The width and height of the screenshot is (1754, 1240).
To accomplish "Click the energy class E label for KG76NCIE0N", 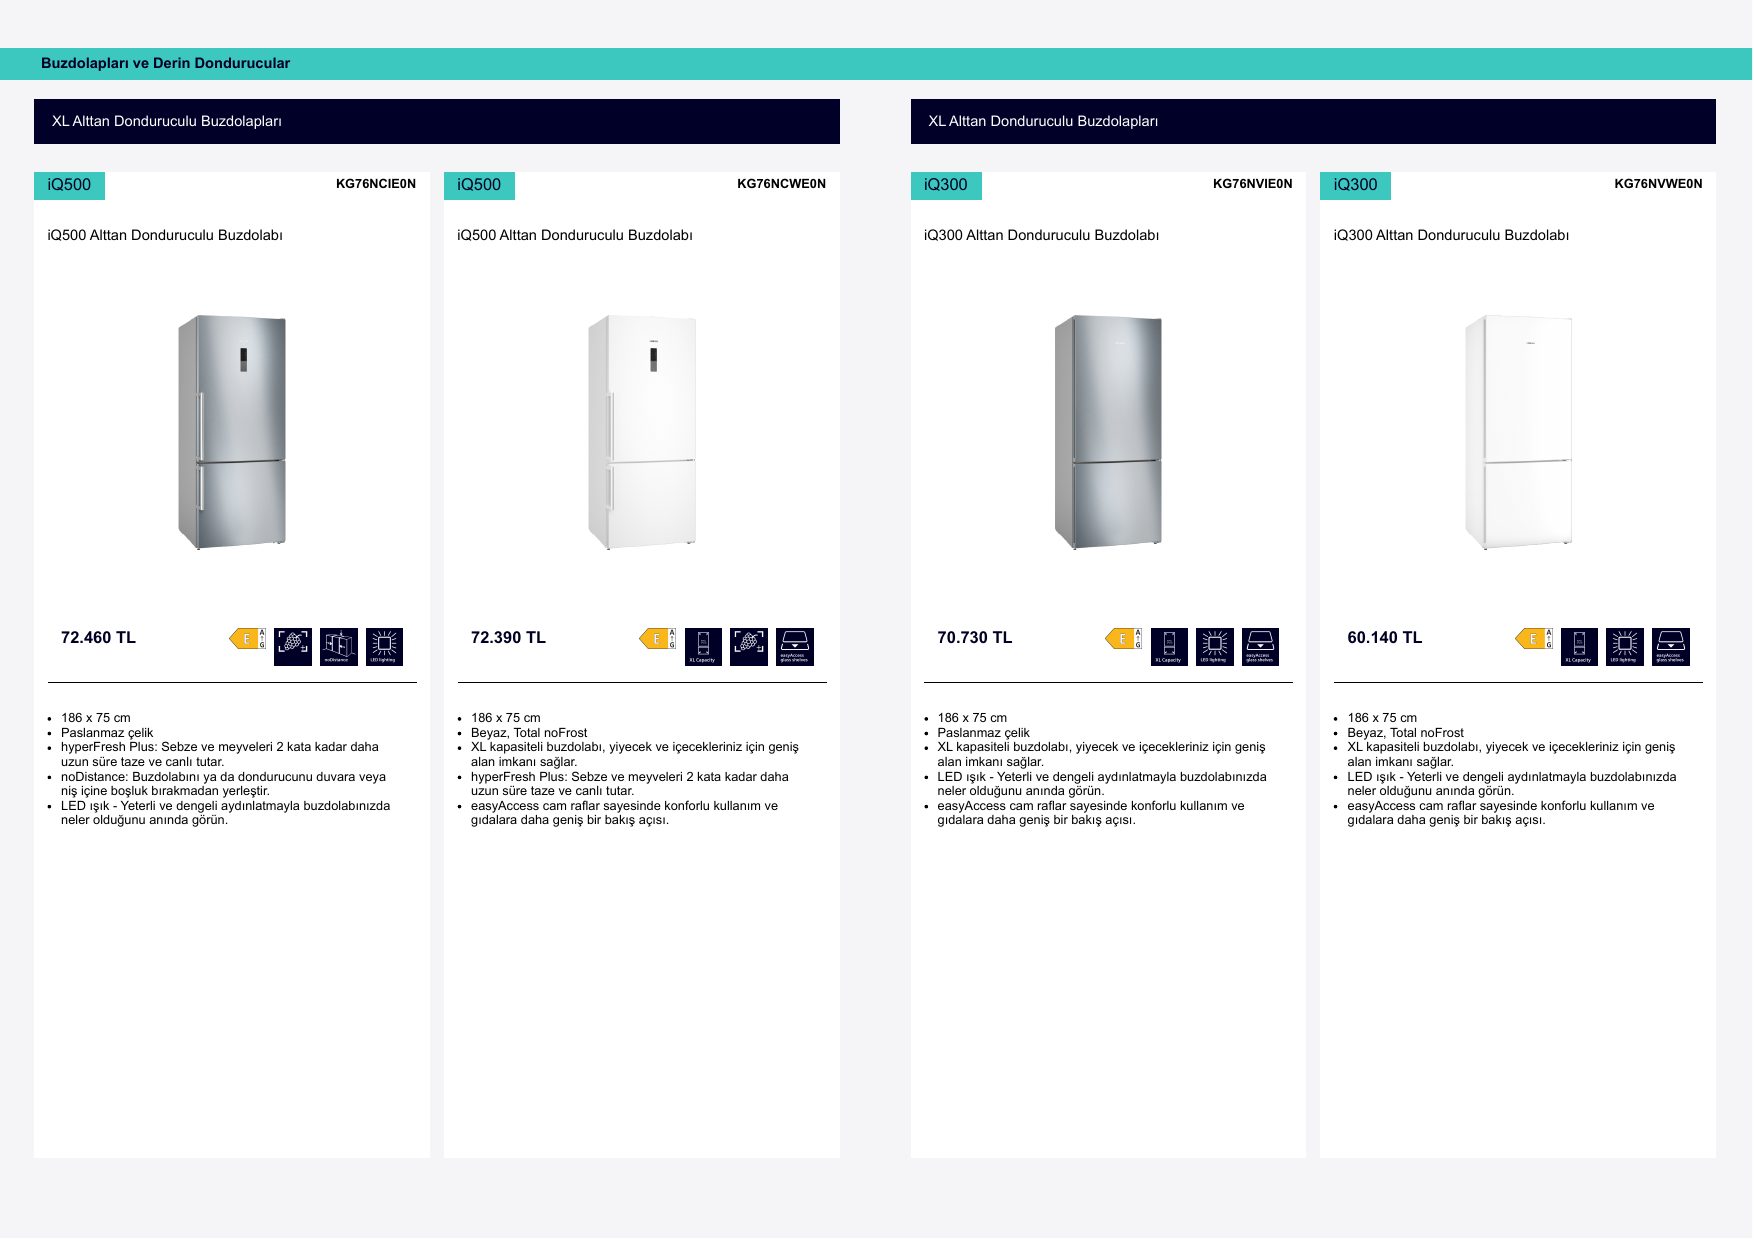I will [x=248, y=639].
